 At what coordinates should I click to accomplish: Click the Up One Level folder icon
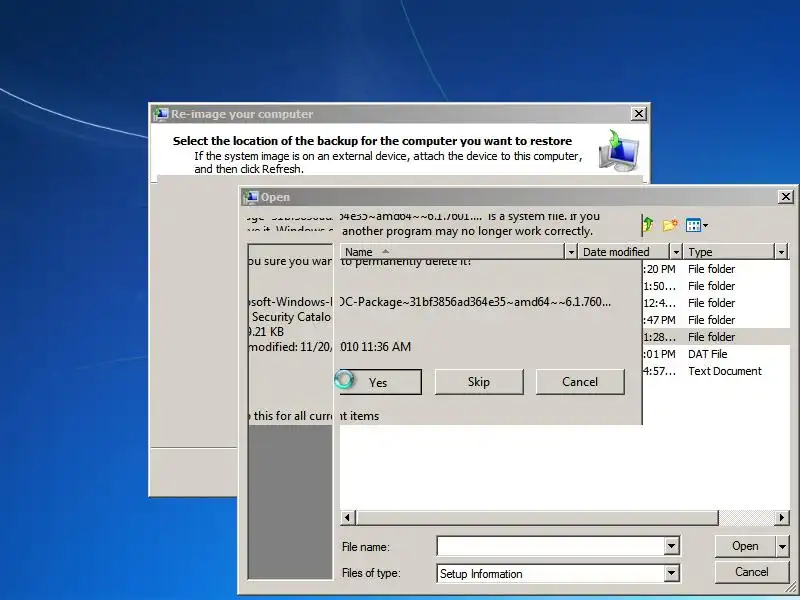point(648,224)
